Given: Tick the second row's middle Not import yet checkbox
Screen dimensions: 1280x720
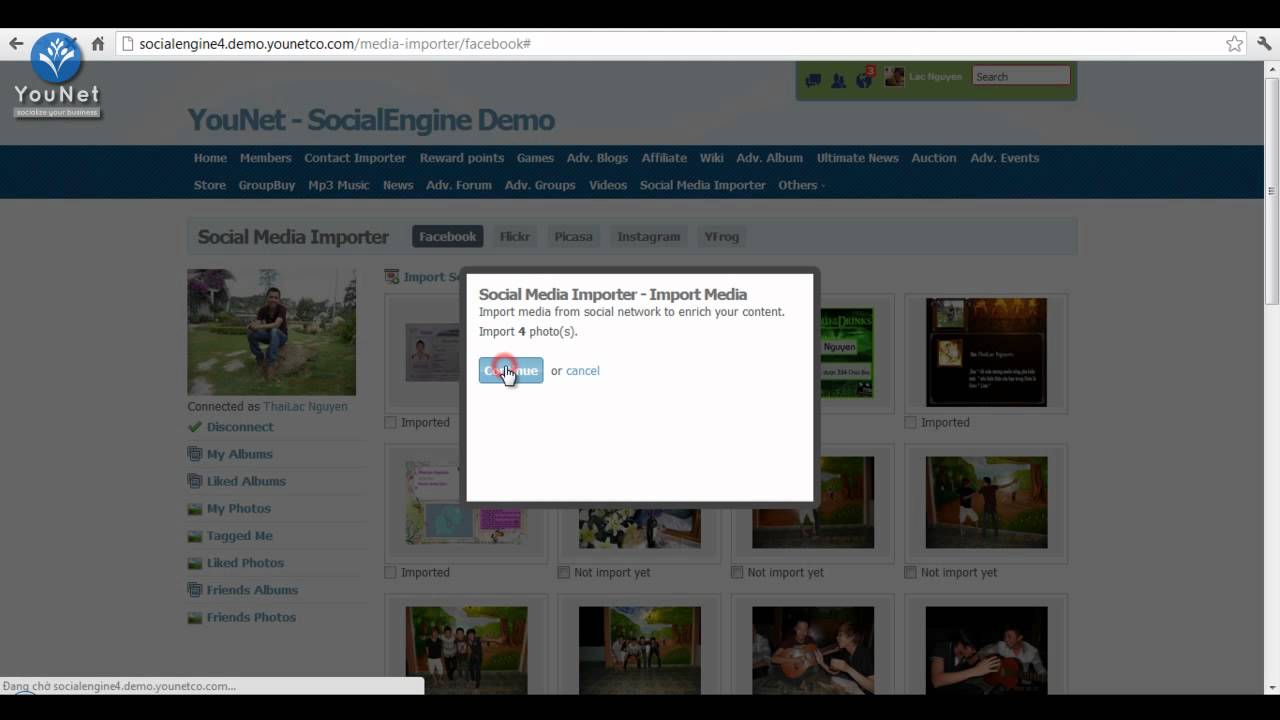Looking at the screenshot, I should [737, 573].
